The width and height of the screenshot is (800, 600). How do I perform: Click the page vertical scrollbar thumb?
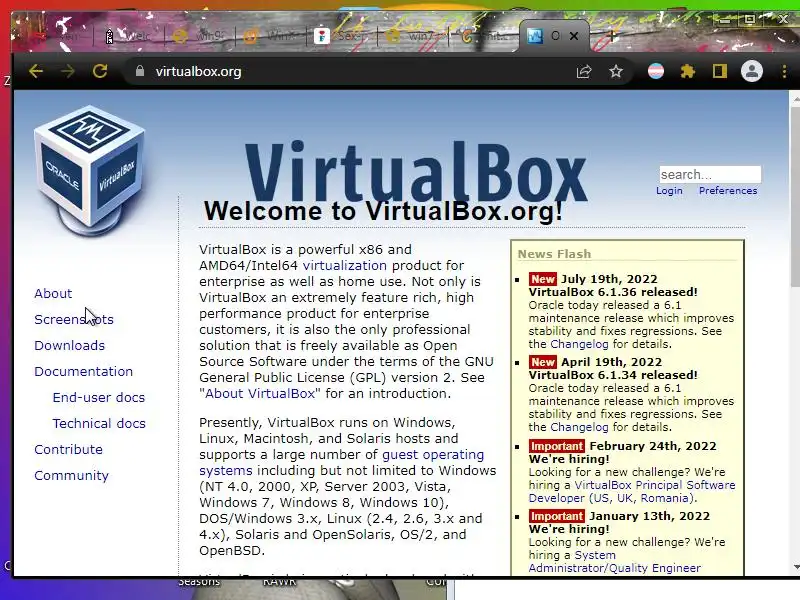795,196
